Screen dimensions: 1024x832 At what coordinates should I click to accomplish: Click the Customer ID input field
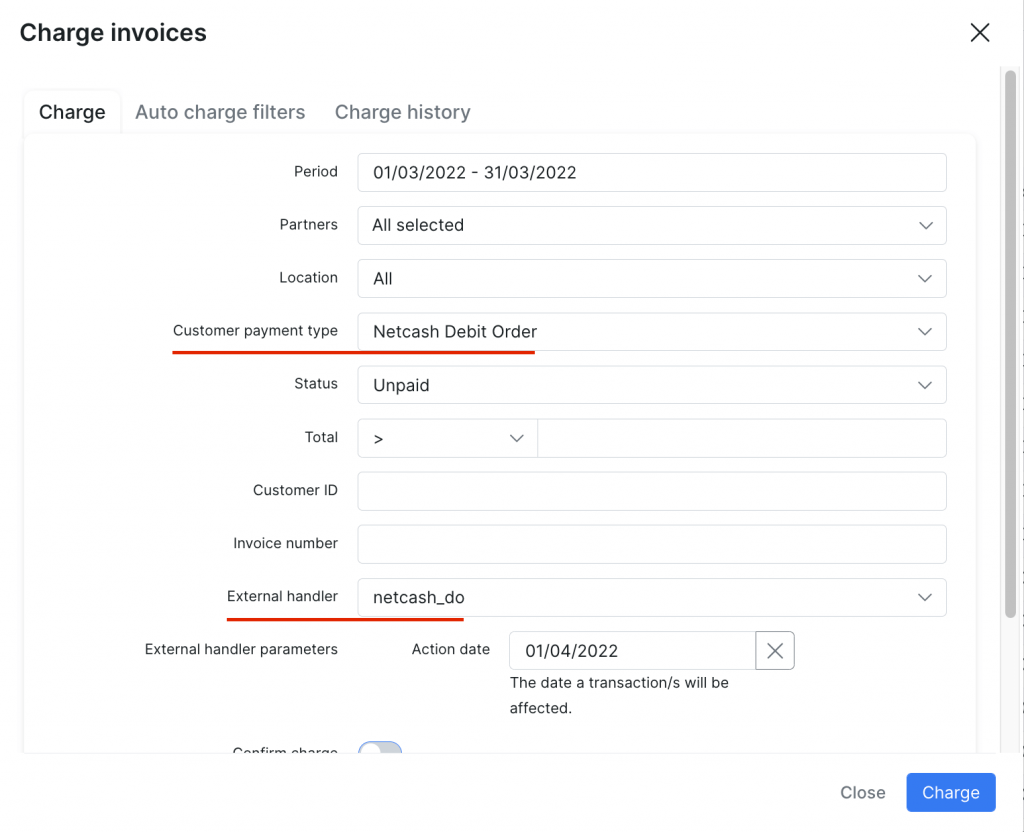650,491
